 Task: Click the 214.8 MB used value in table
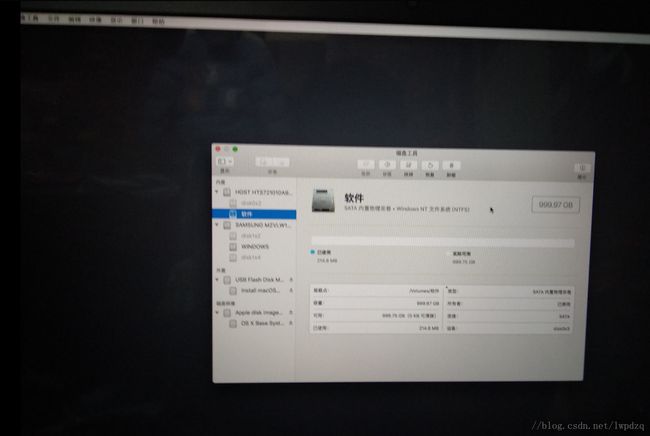pos(429,328)
